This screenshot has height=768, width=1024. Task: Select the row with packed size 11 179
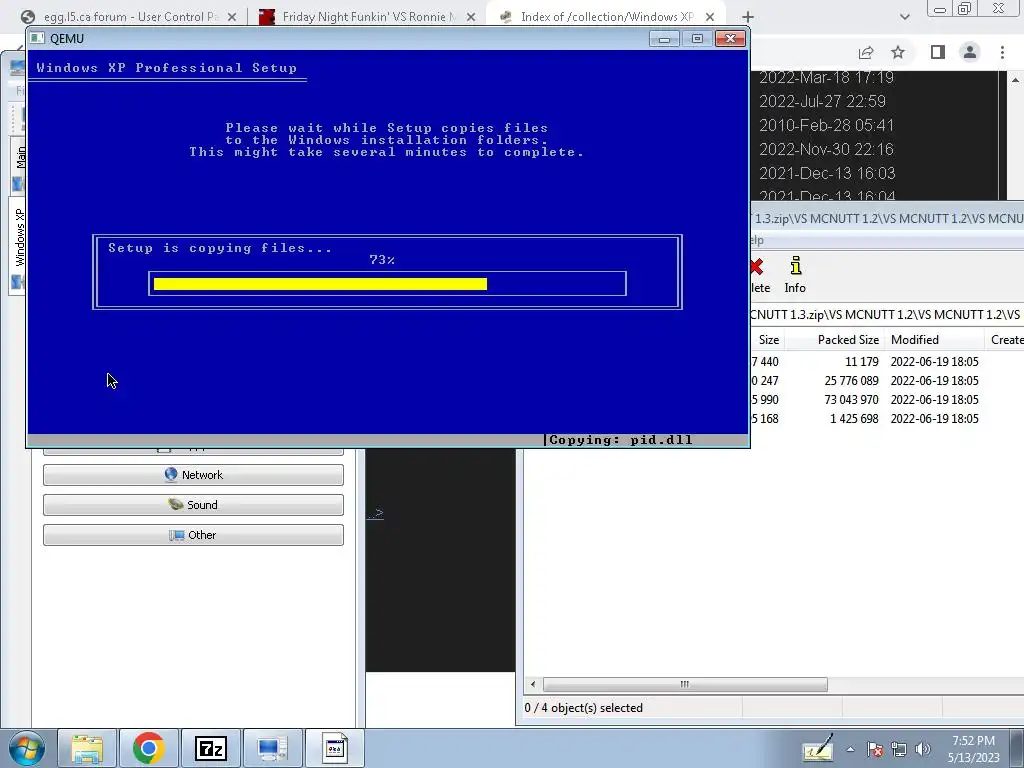pyautogui.click(x=887, y=362)
